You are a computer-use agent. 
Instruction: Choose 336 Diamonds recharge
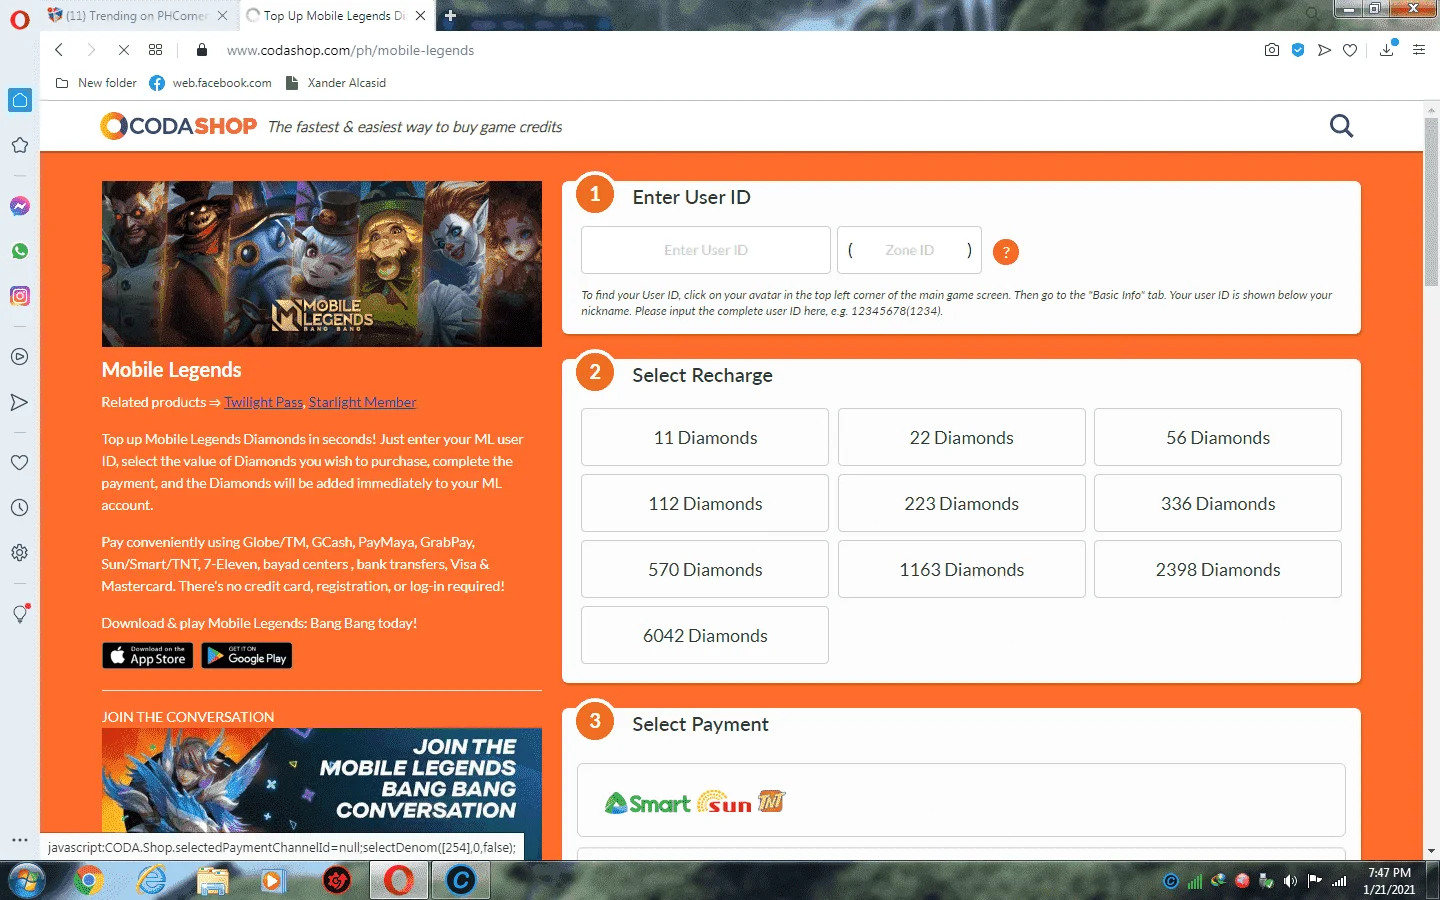tap(1218, 503)
